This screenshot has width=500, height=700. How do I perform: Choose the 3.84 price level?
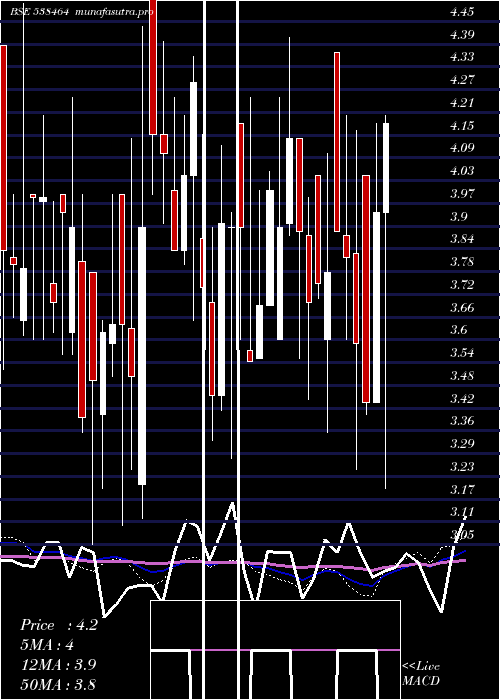click(x=462, y=239)
